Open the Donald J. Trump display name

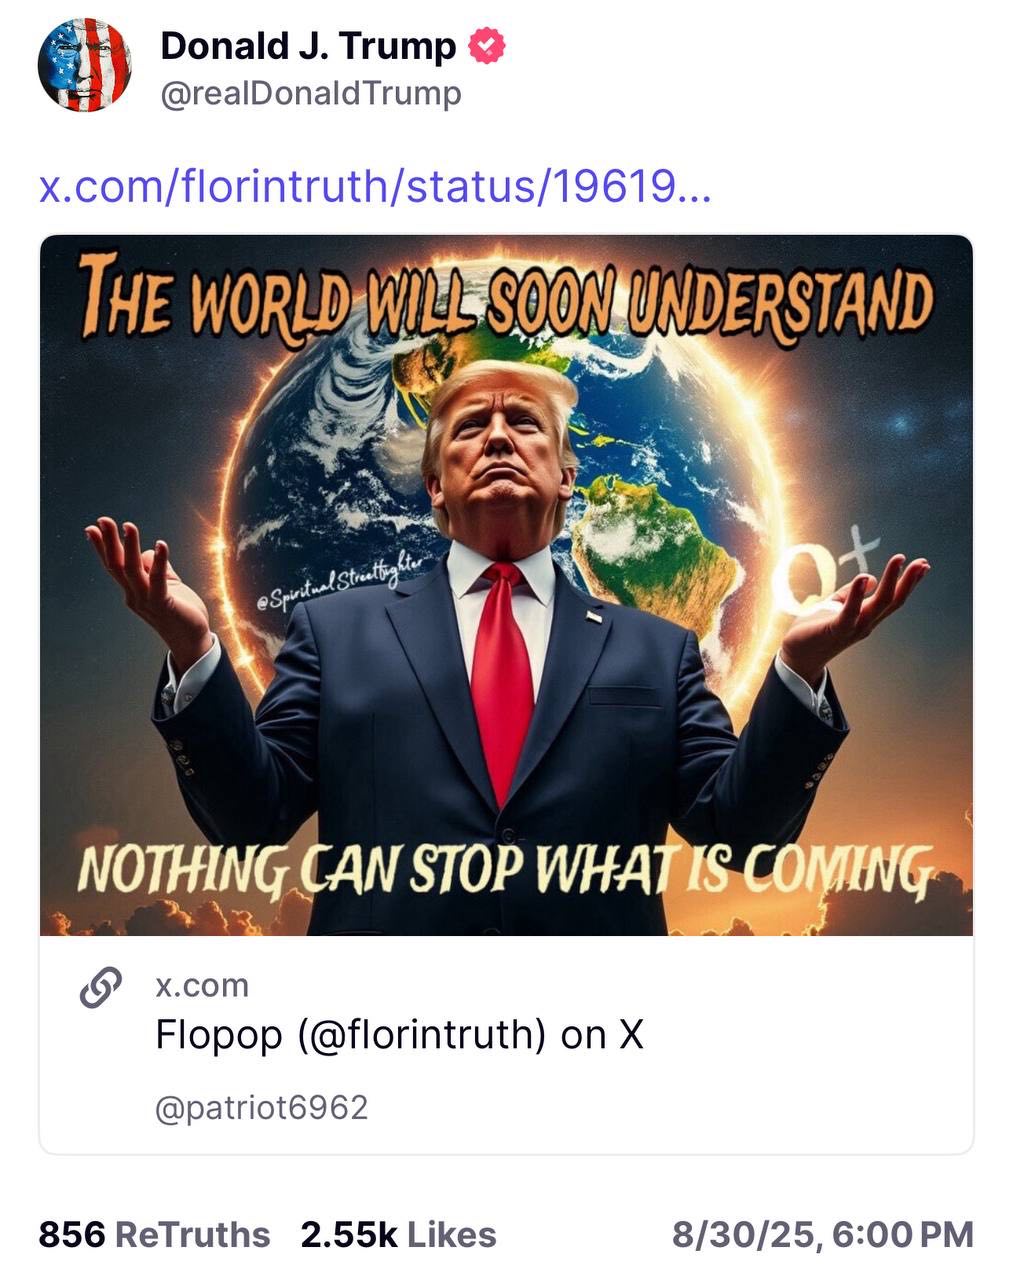[308, 46]
